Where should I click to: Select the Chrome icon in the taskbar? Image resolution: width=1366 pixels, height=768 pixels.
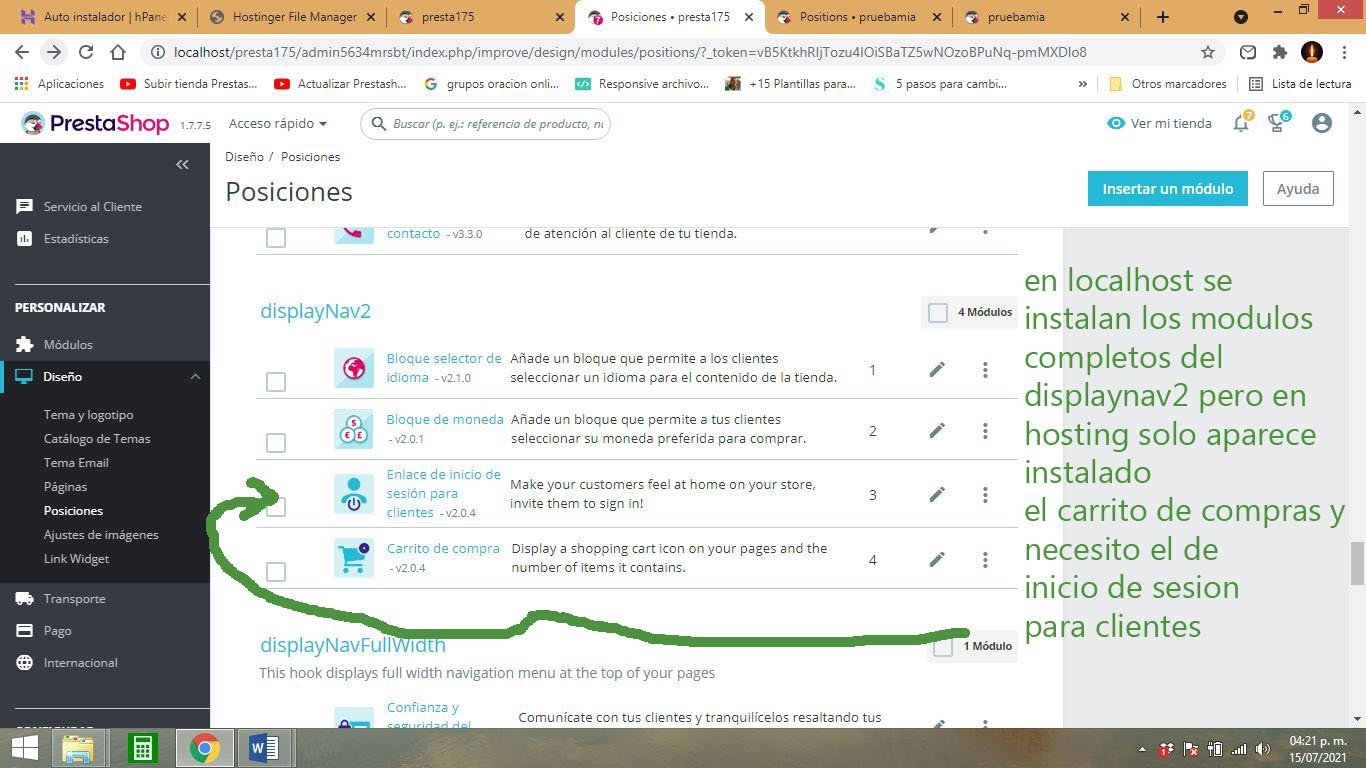click(x=204, y=748)
